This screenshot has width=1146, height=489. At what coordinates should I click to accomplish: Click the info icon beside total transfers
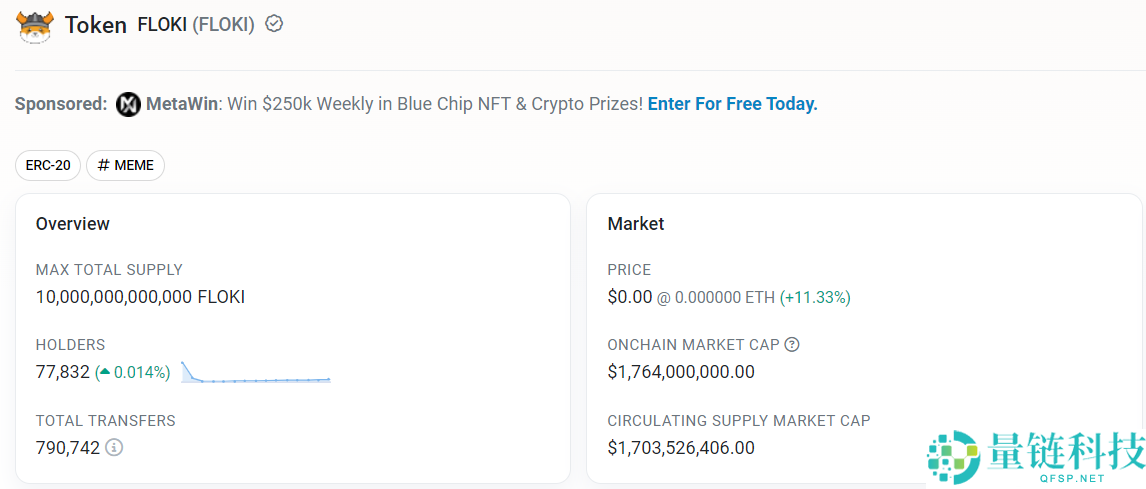114,447
